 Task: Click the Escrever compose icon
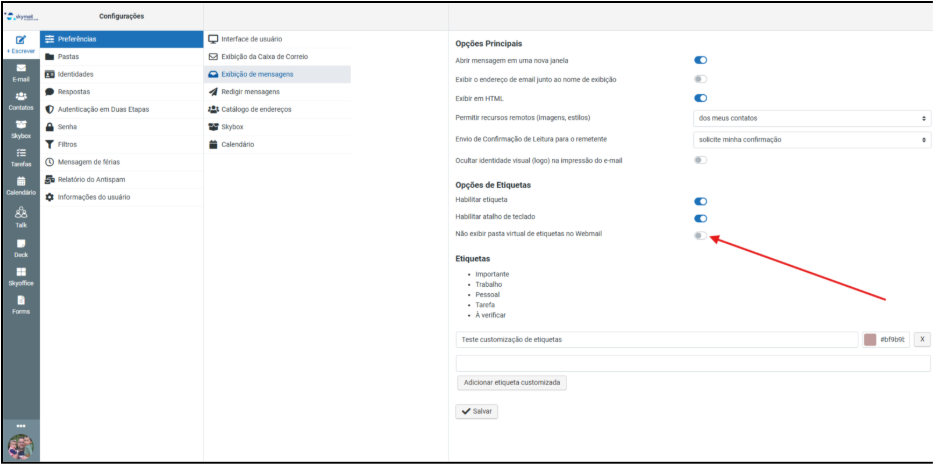point(20,43)
